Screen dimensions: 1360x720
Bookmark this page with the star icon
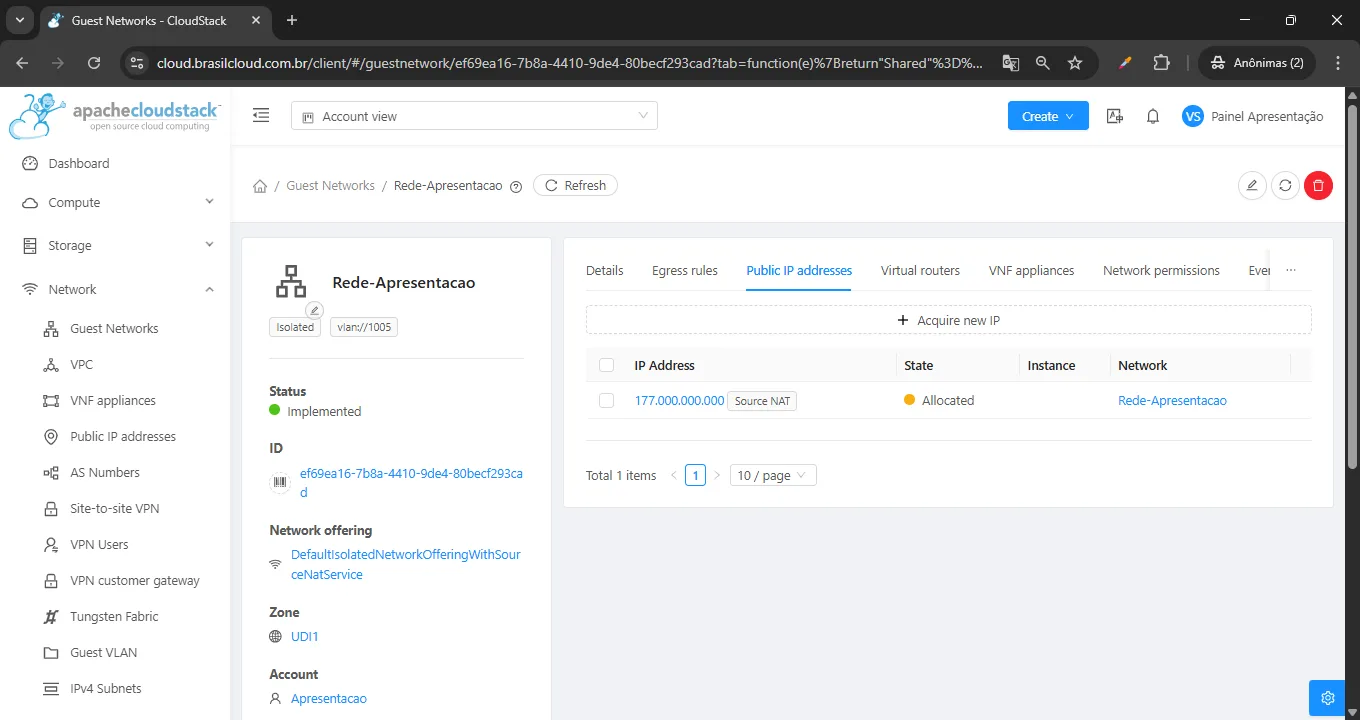pyautogui.click(x=1075, y=62)
